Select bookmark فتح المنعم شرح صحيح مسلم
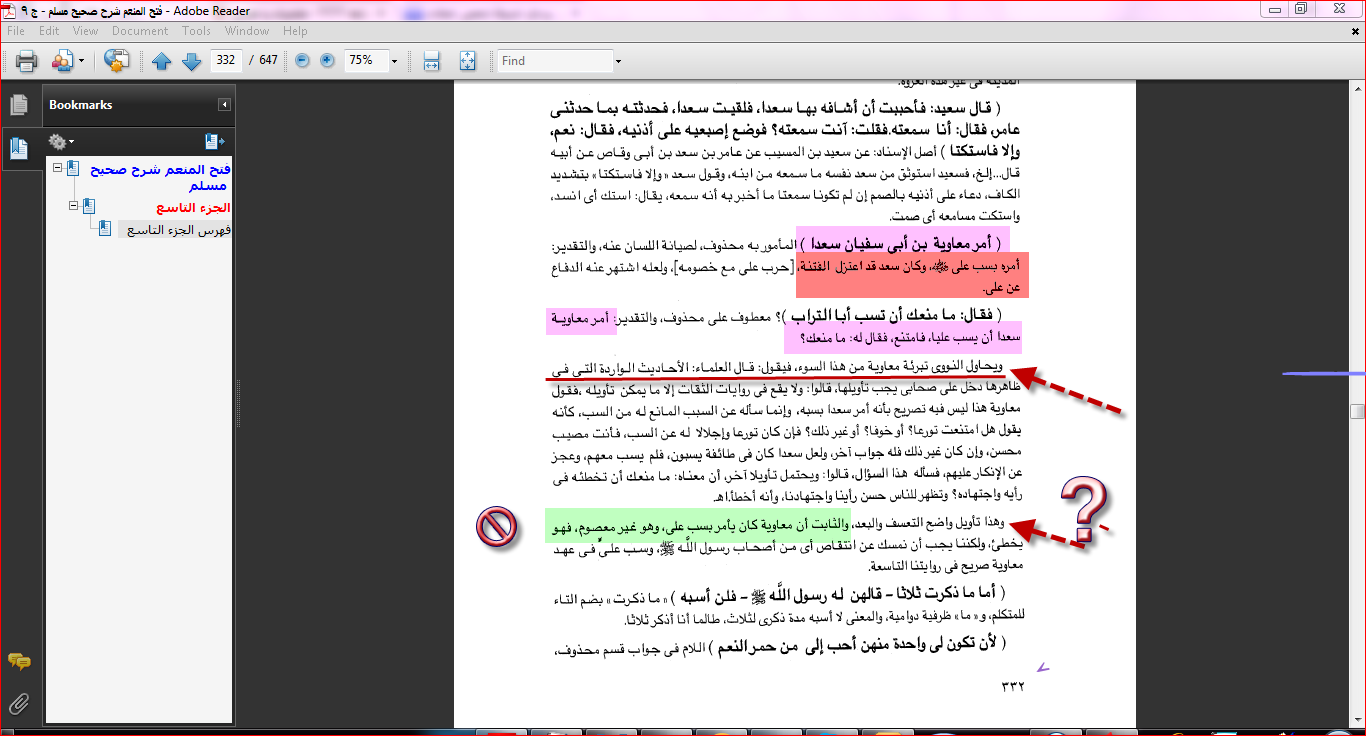This screenshot has width=1366, height=736. pos(160,177)
